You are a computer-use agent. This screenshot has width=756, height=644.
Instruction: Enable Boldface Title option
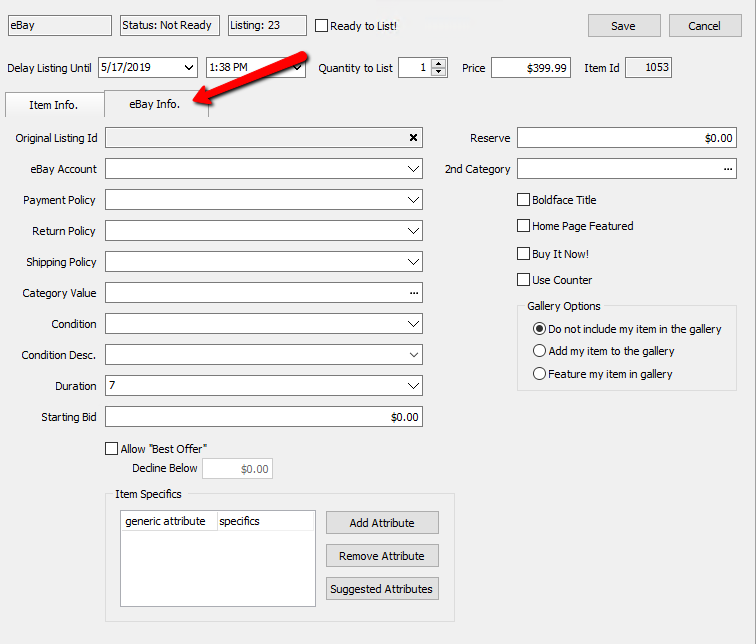[x=523, y=200]
